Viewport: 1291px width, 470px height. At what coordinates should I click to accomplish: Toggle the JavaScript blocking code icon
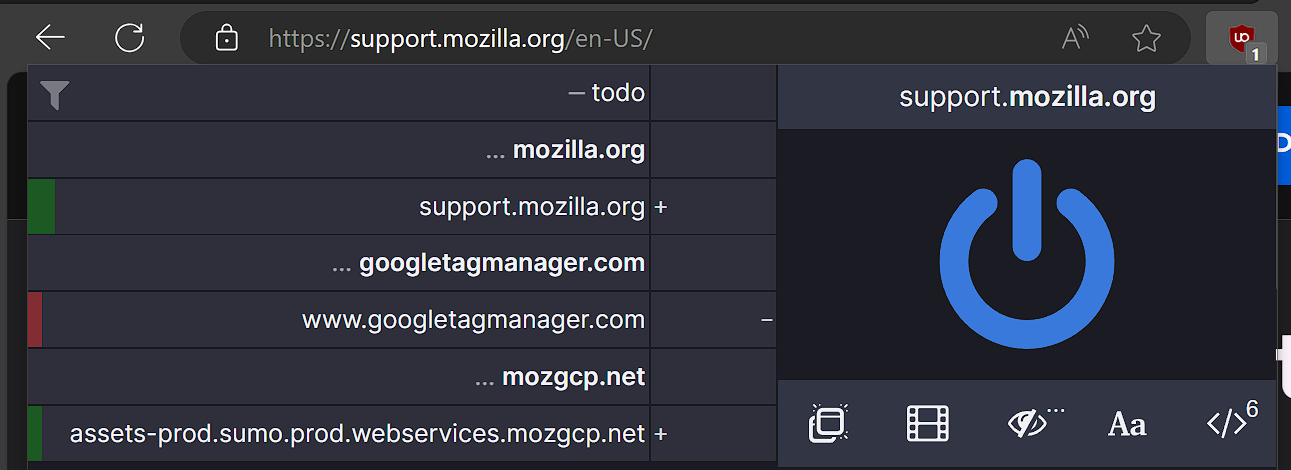coord(1227,424)
